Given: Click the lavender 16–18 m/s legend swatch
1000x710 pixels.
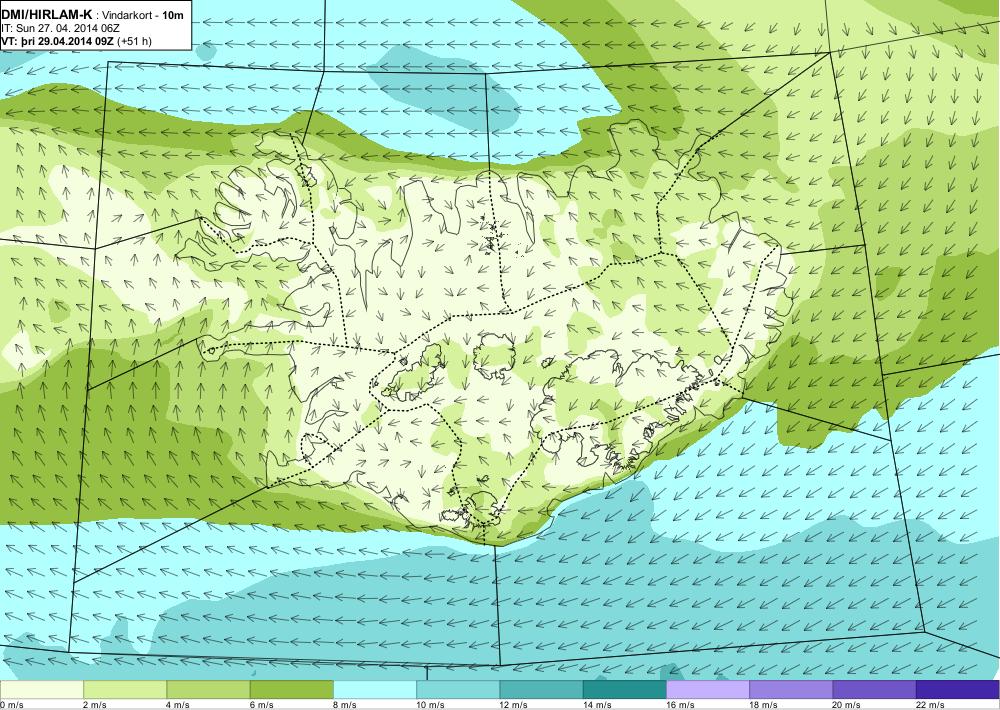Looking at the screenshot, I should [x=708, y=690].
